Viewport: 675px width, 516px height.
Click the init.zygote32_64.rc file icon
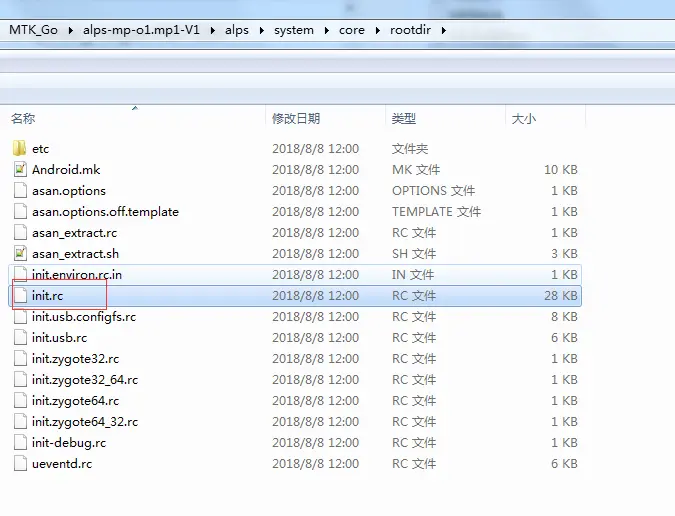(20, 380)
